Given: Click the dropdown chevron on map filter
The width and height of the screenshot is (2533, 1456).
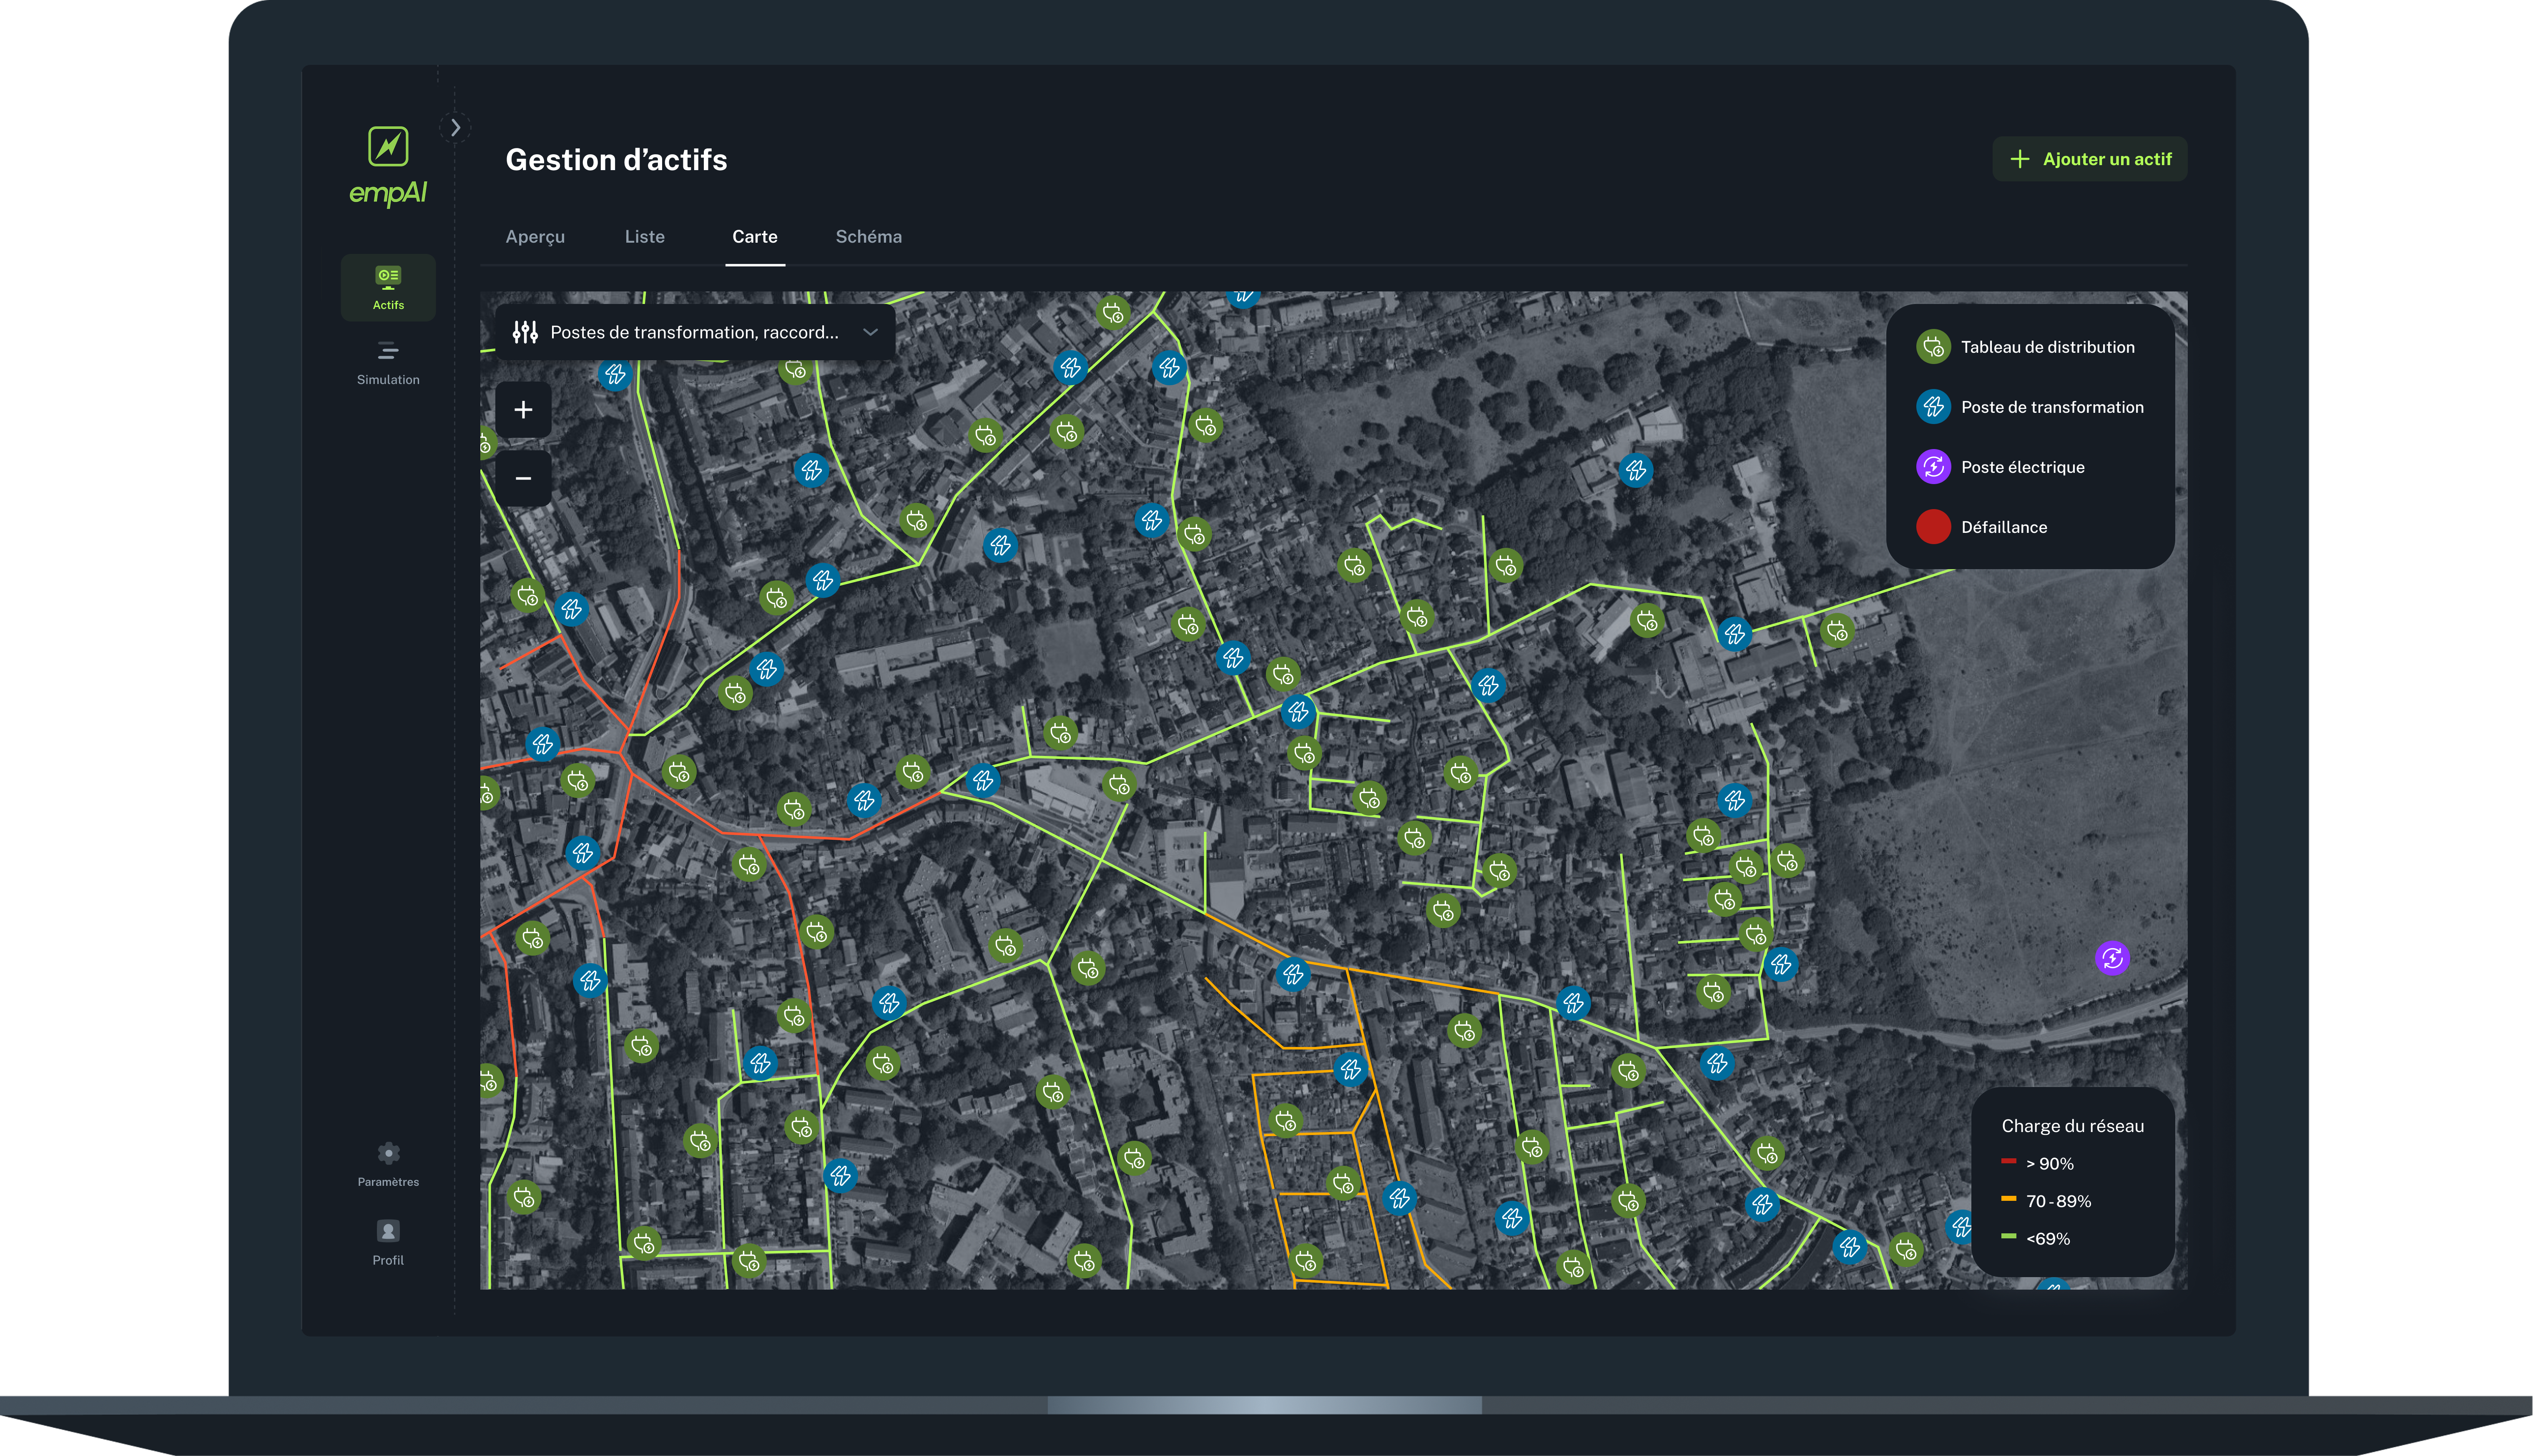Looking at the screenshot, I should [870, 332].
